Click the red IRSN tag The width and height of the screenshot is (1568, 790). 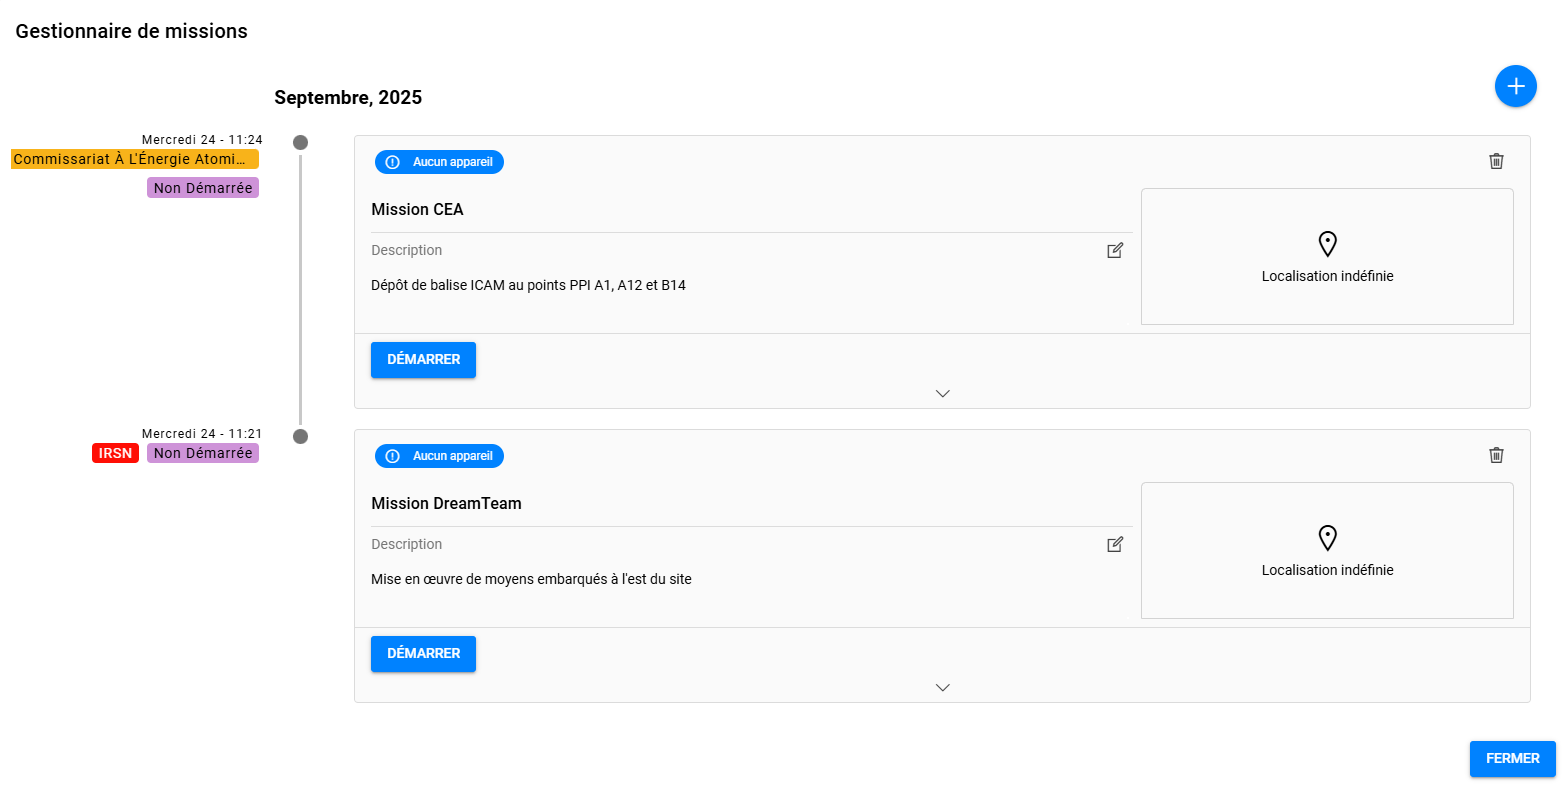115,453
